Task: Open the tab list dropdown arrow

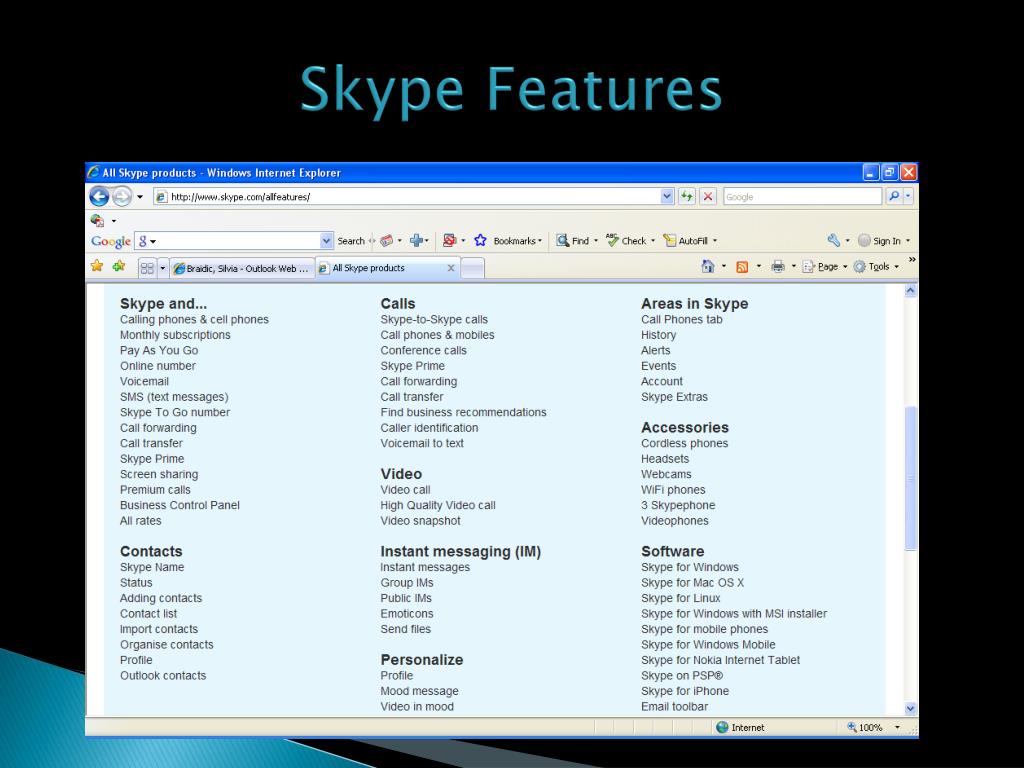Action: [x=163, y=268]
